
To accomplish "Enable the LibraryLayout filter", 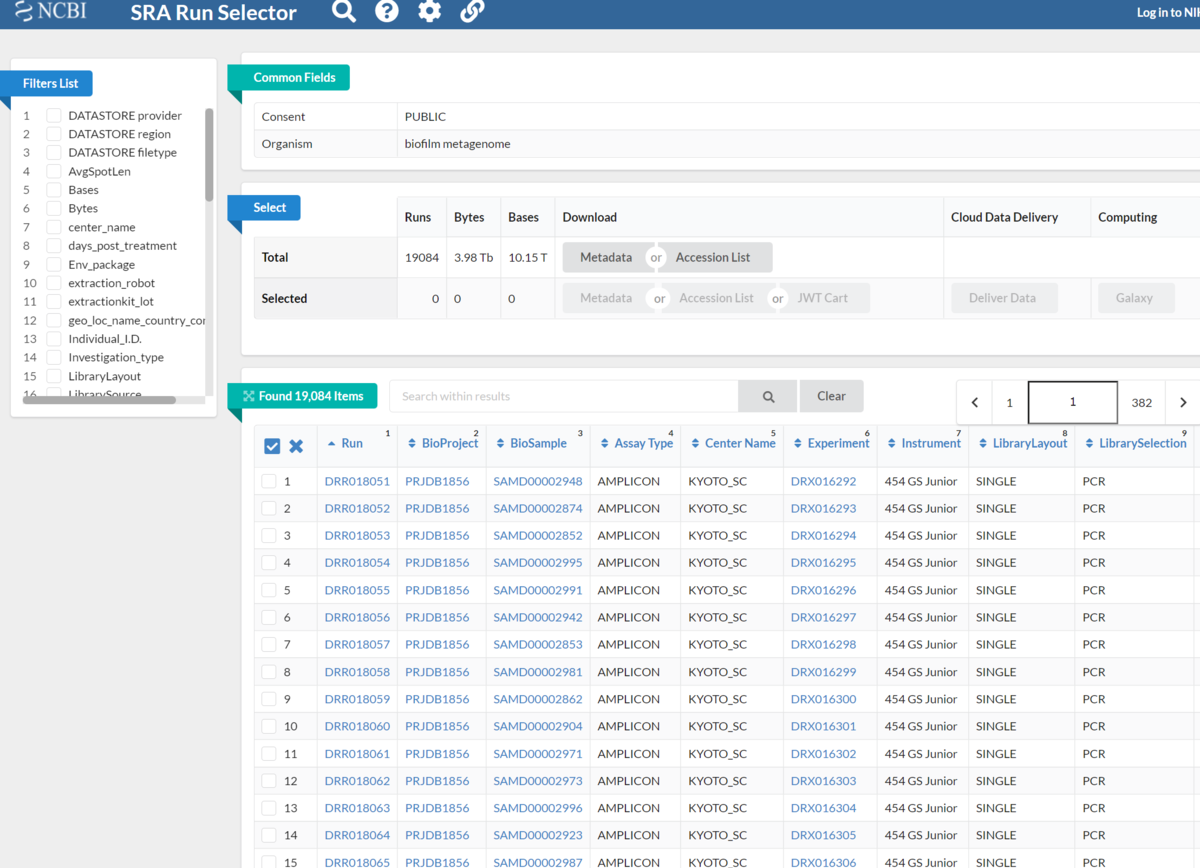I will (x=54, y=376).
